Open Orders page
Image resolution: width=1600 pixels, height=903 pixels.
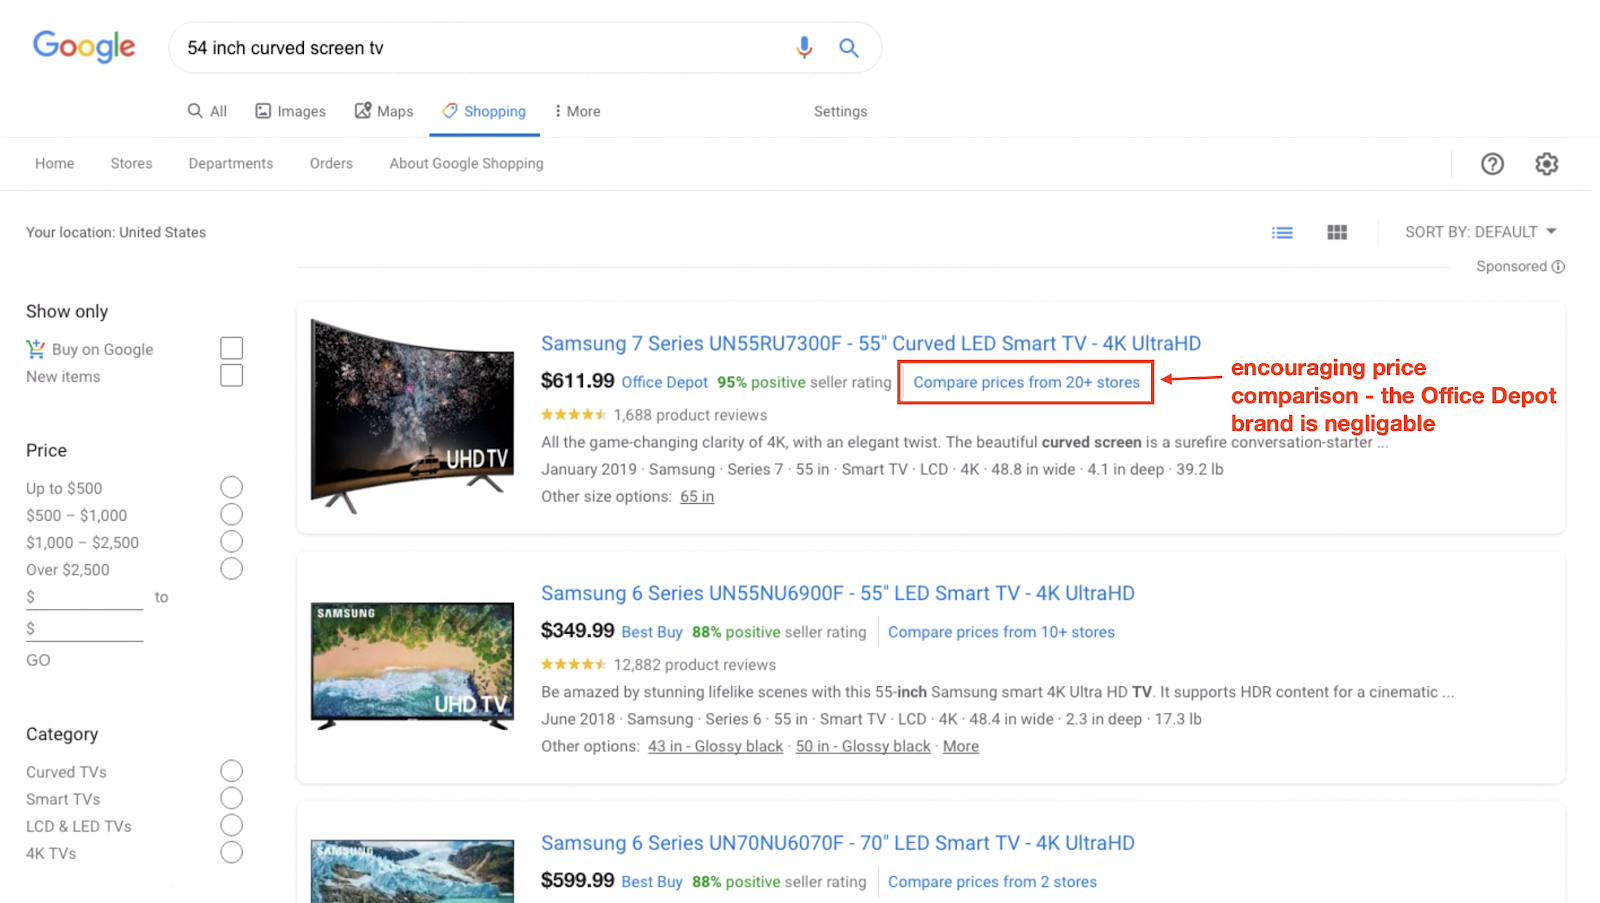coord(331,163)
